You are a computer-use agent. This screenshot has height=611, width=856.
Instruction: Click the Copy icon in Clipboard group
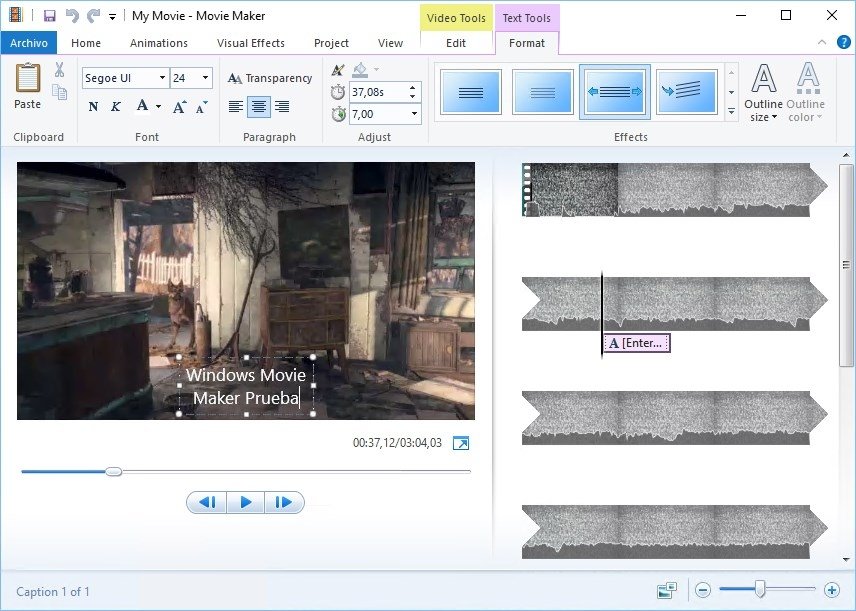point(60,92)
